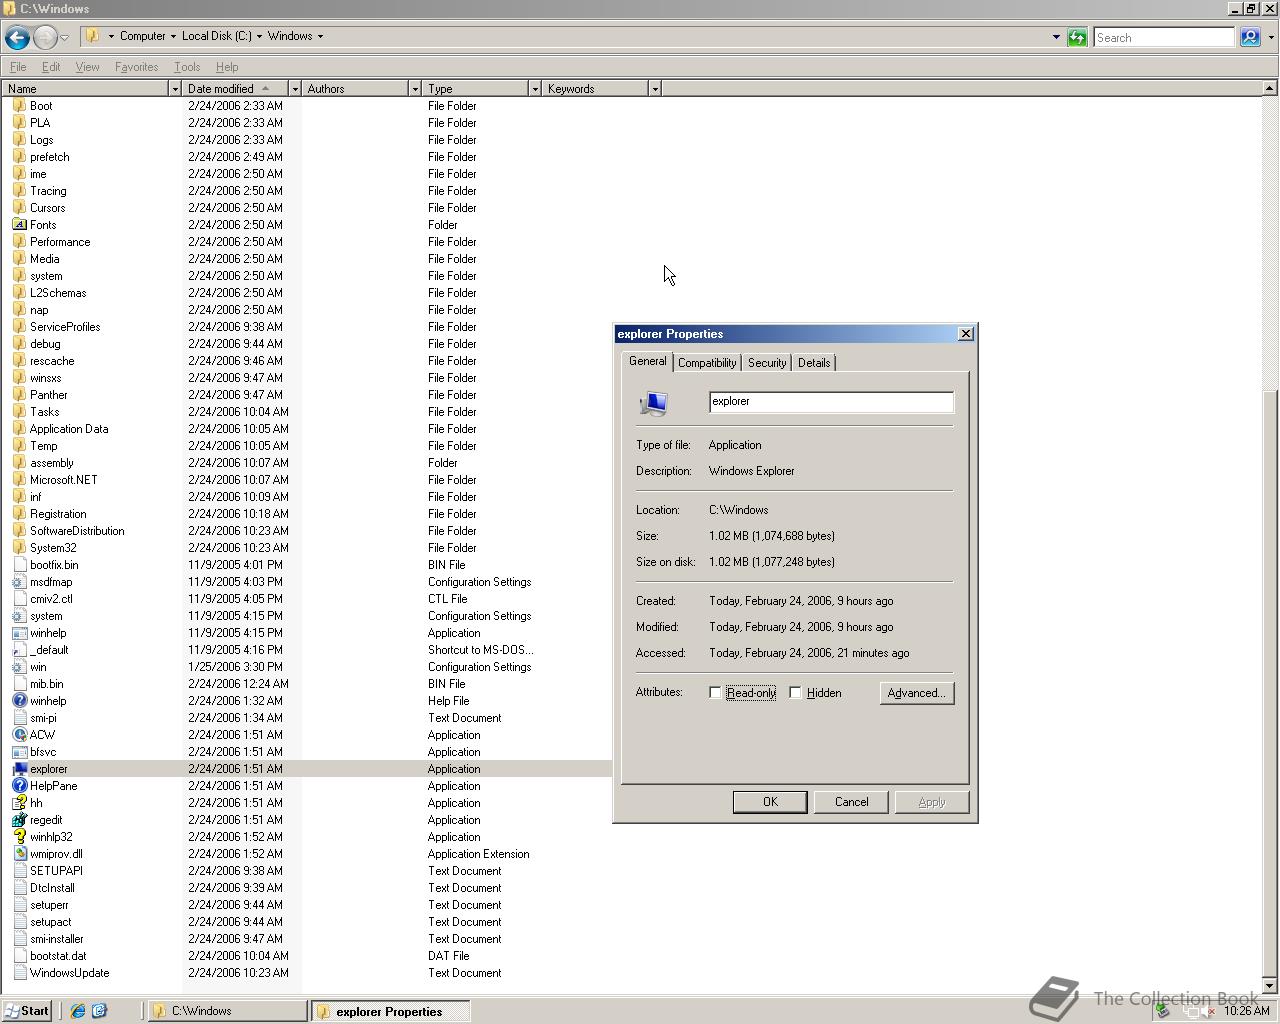Select the winhelp Help File icon
Screen dimensions: 1280x1024
[x=19, y=701]
